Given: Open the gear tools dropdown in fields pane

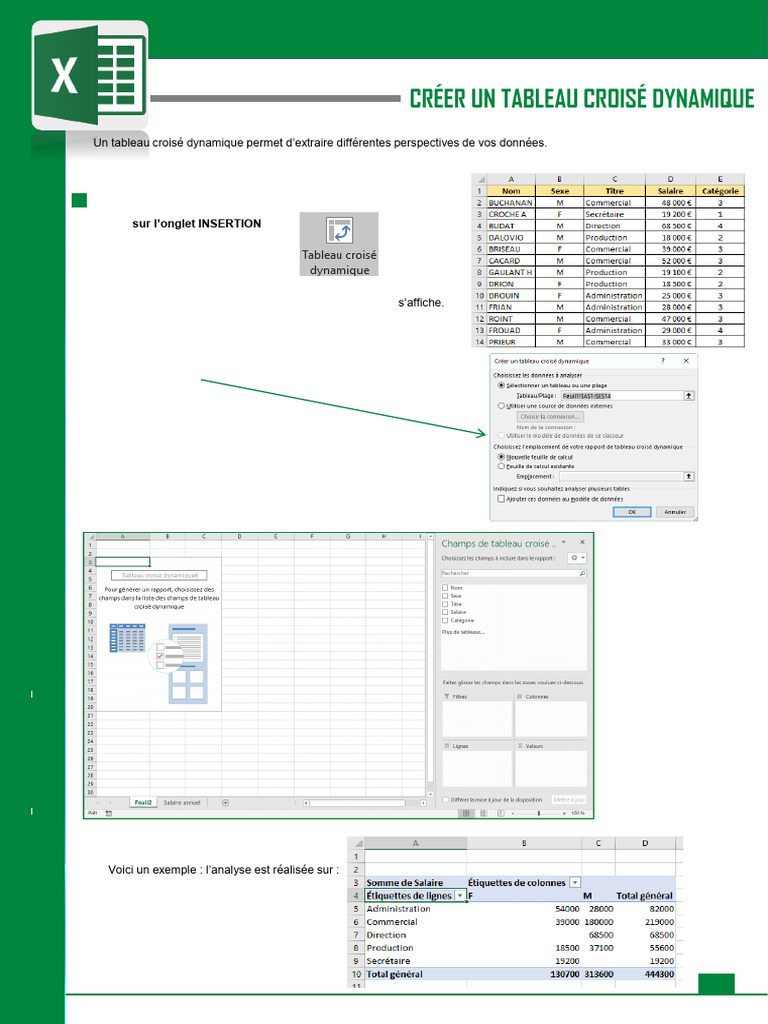Looking at the screenshot, I should [575, 559].
